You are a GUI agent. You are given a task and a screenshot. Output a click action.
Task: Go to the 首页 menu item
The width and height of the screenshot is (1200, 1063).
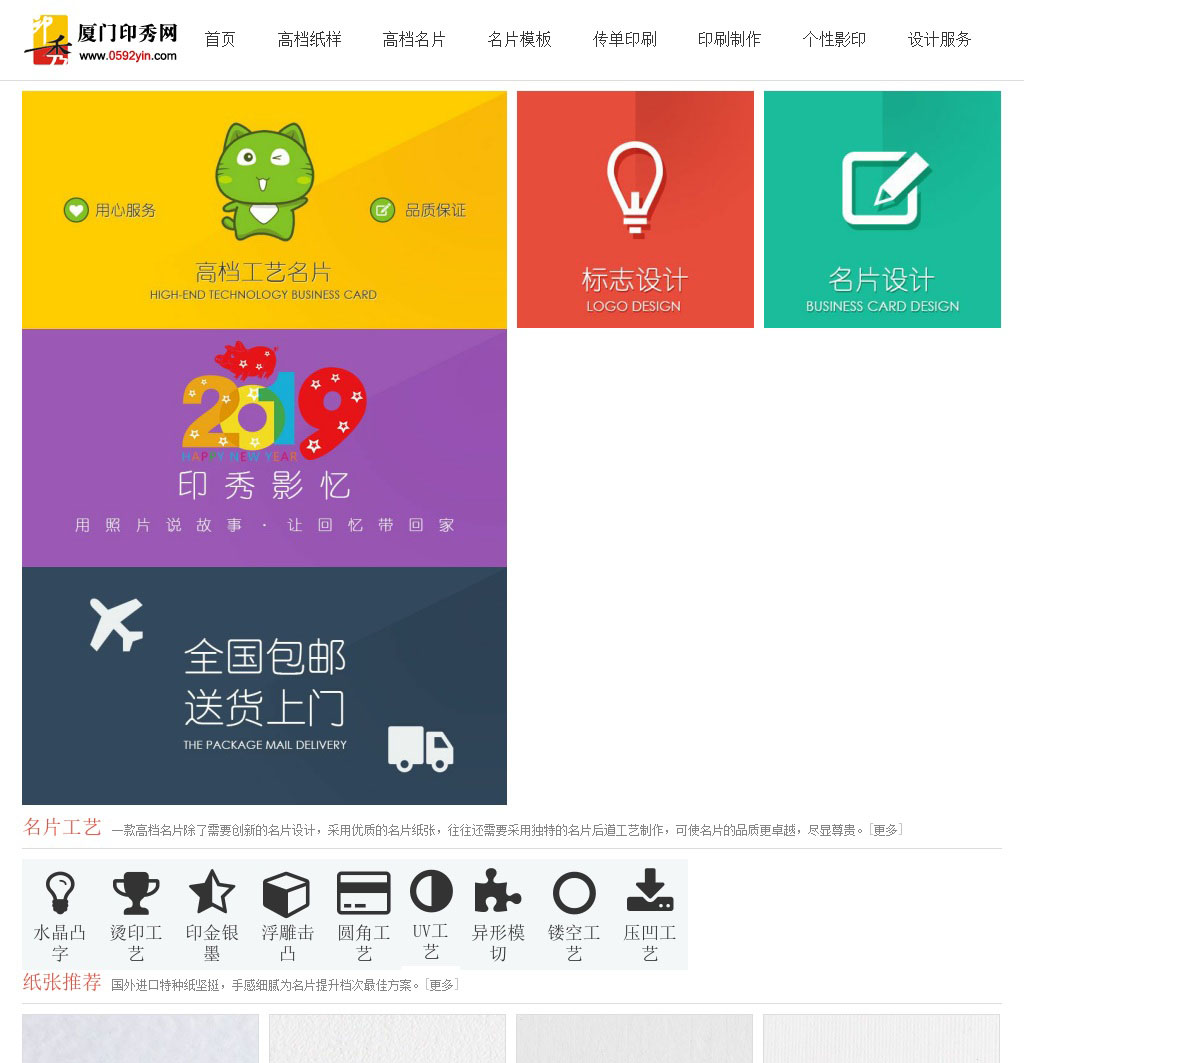tap(220, 40)
